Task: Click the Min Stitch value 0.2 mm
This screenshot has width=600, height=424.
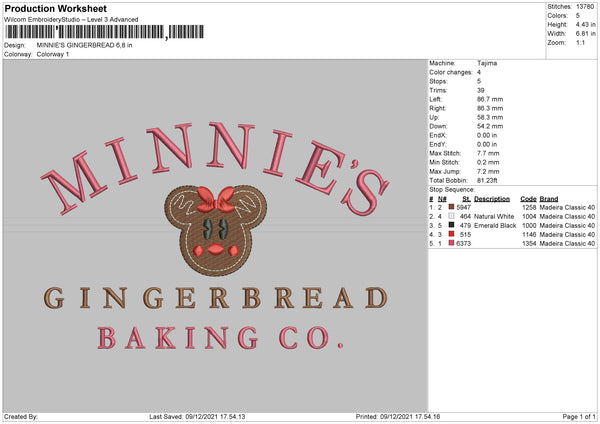Action: click(x=488, y=162)
